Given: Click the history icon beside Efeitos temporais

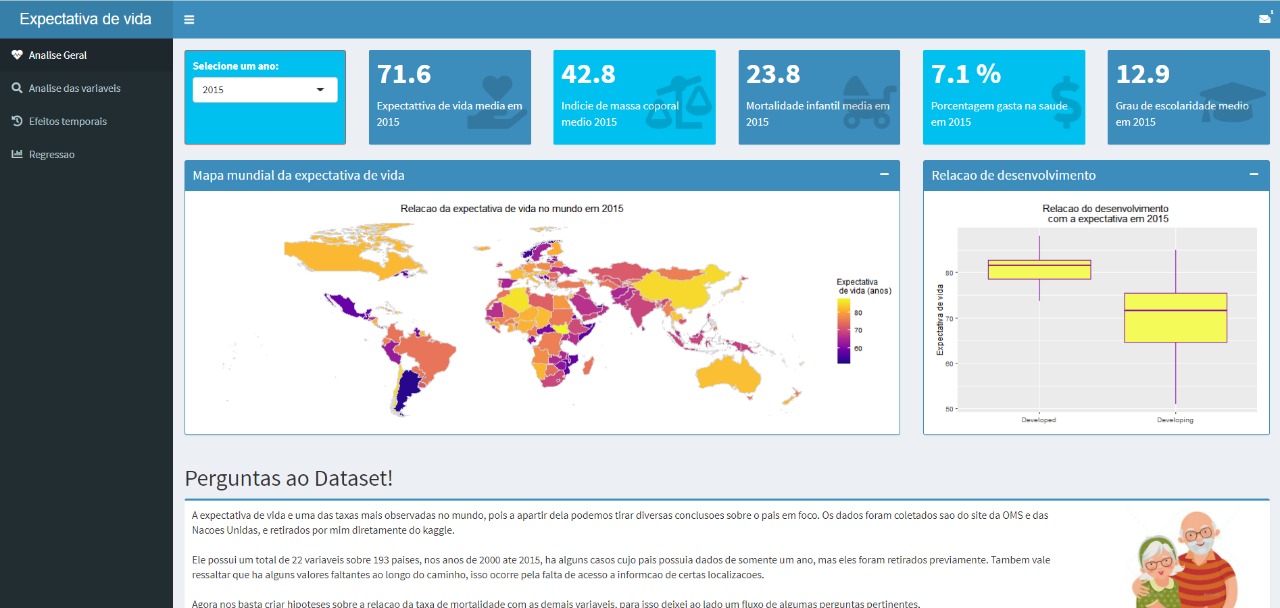Looking at the screenshot, I should tap(17, 121).
